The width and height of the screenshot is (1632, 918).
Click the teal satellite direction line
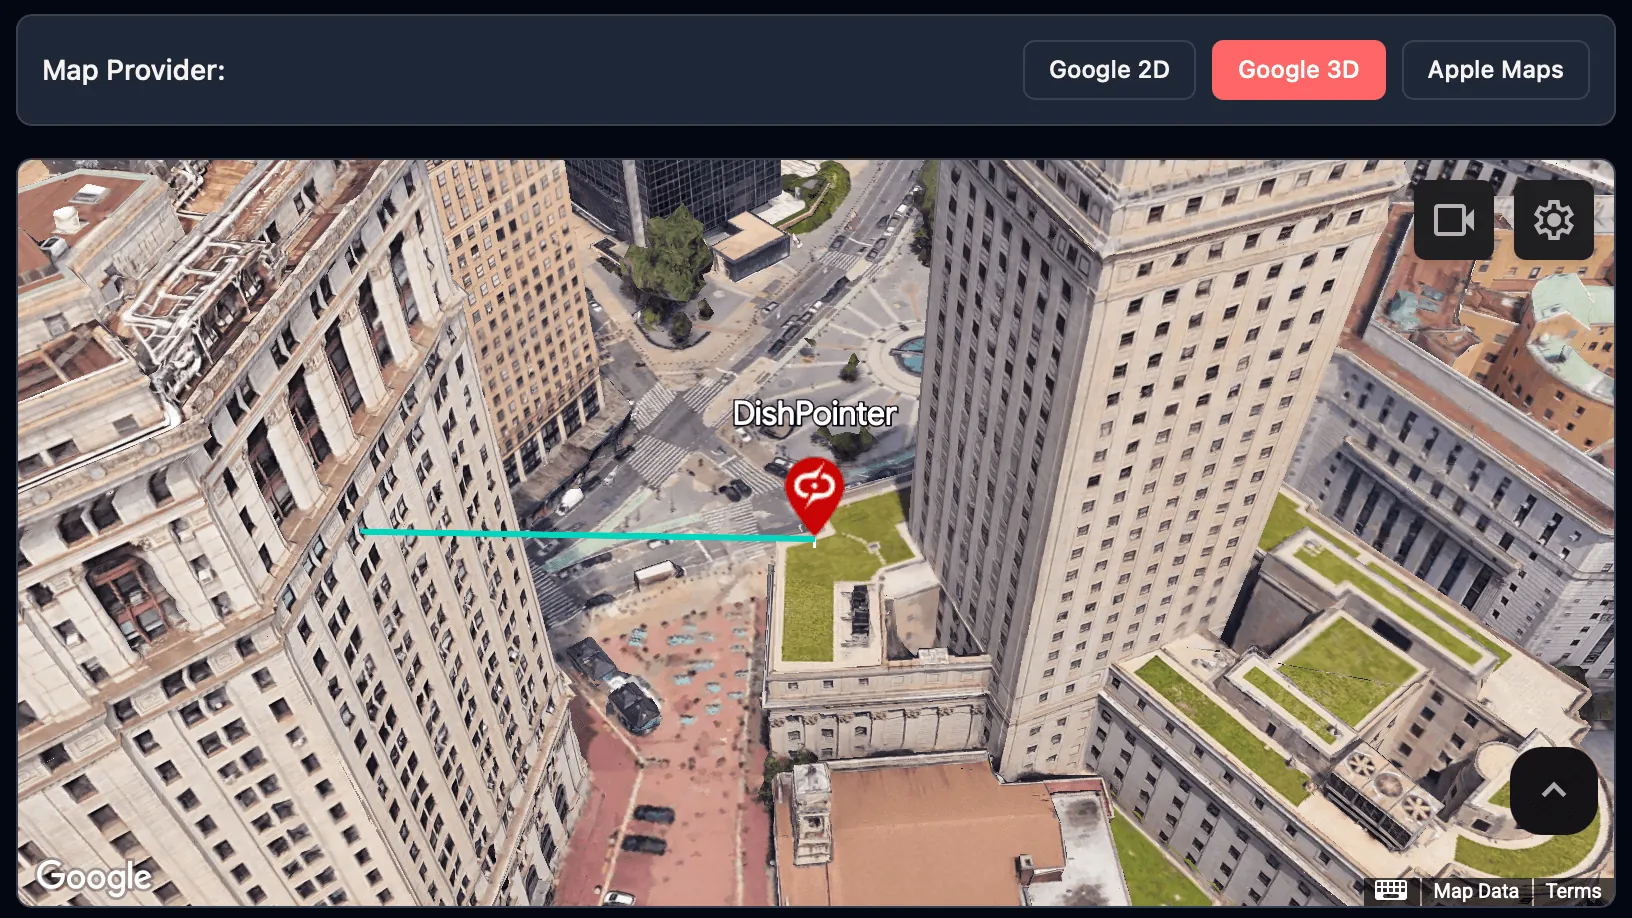[x=587, y=534]
